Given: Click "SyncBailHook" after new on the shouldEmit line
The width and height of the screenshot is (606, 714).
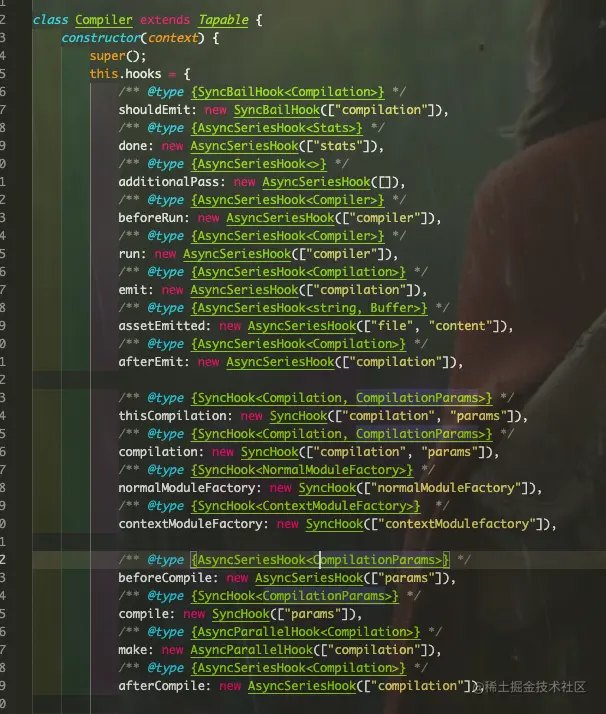Looking at the screenshot, I should coord(277,110).
